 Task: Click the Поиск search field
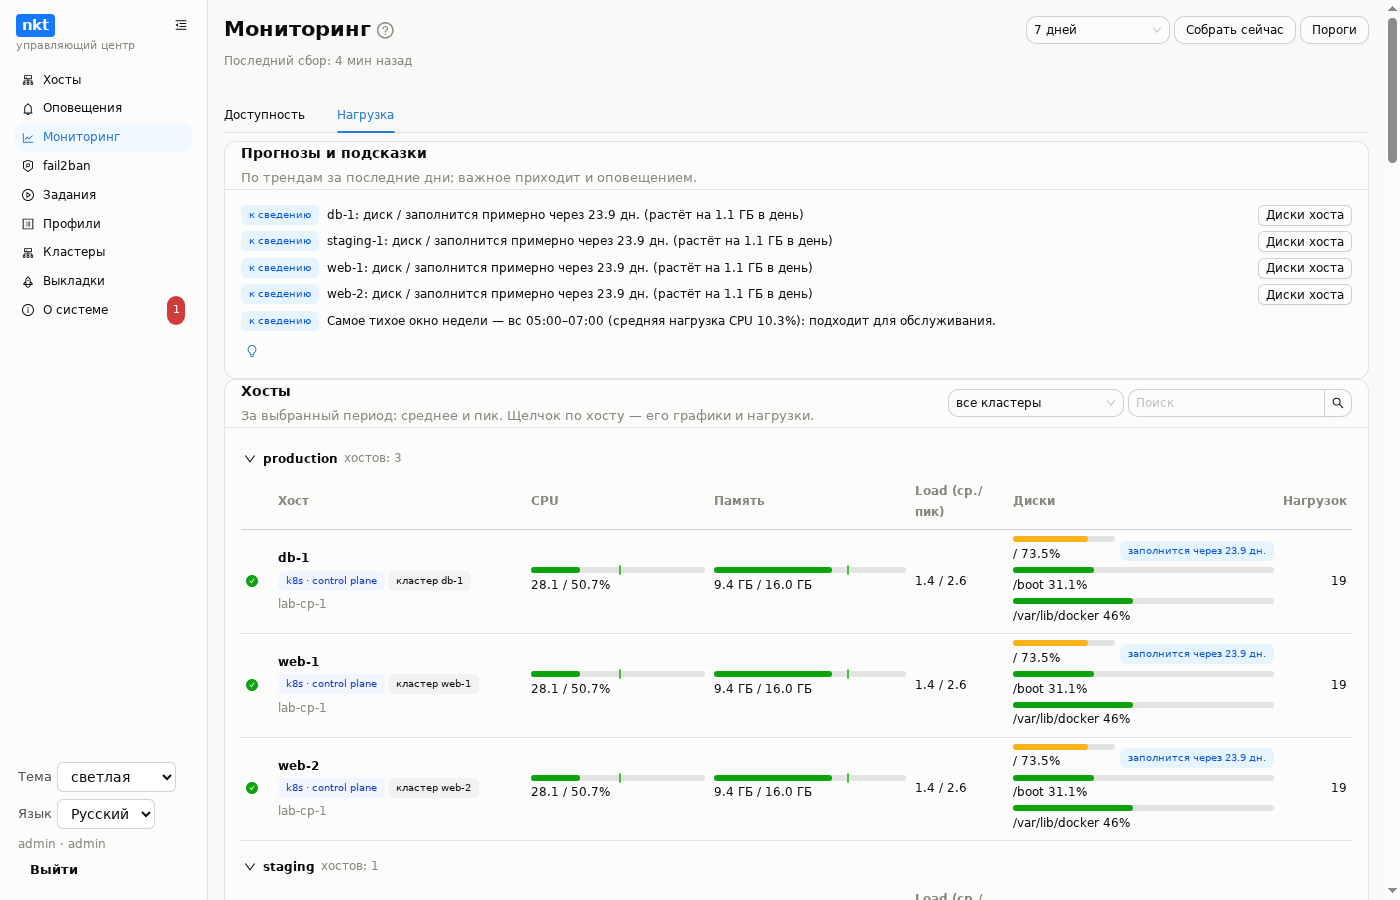point(1226,403)
